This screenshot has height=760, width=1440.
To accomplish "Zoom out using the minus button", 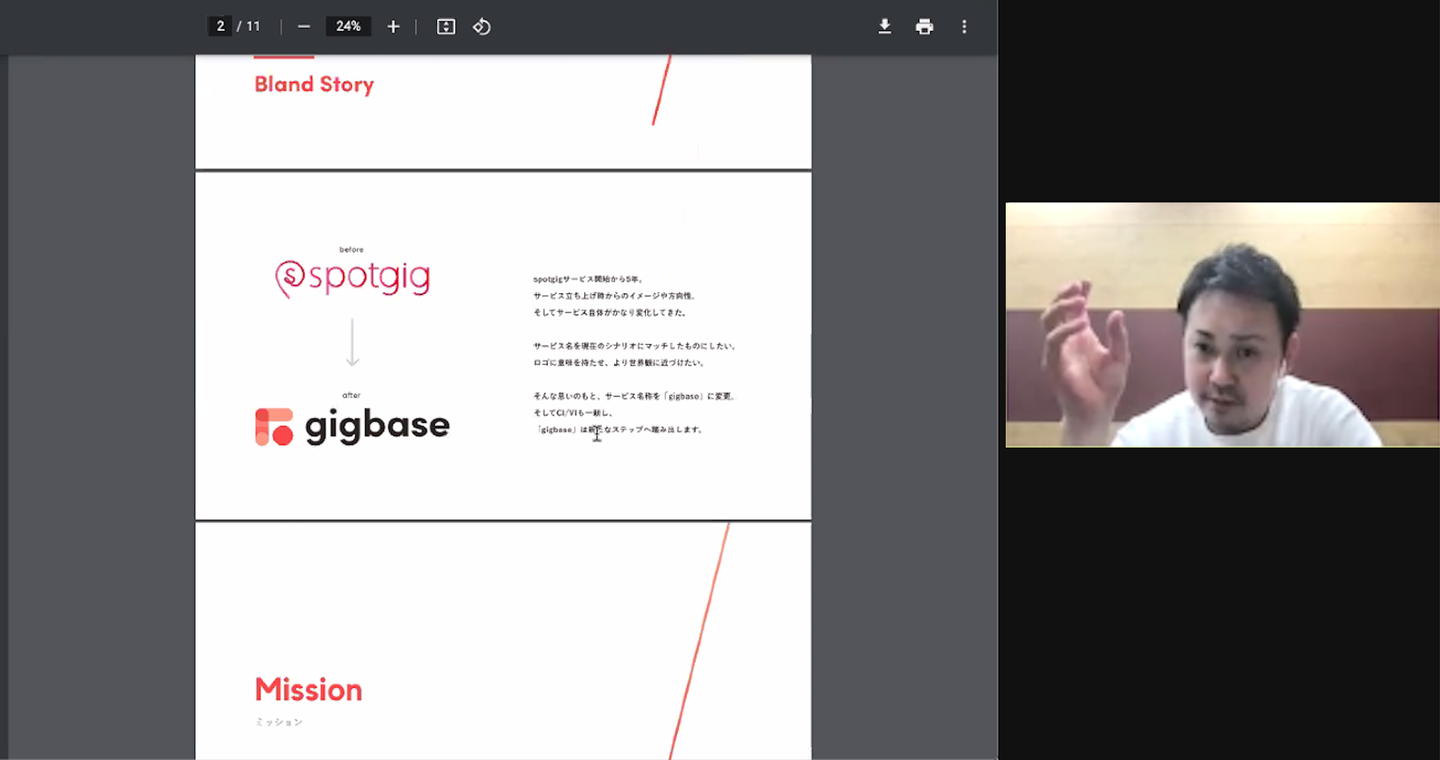I will click(304, 27).
